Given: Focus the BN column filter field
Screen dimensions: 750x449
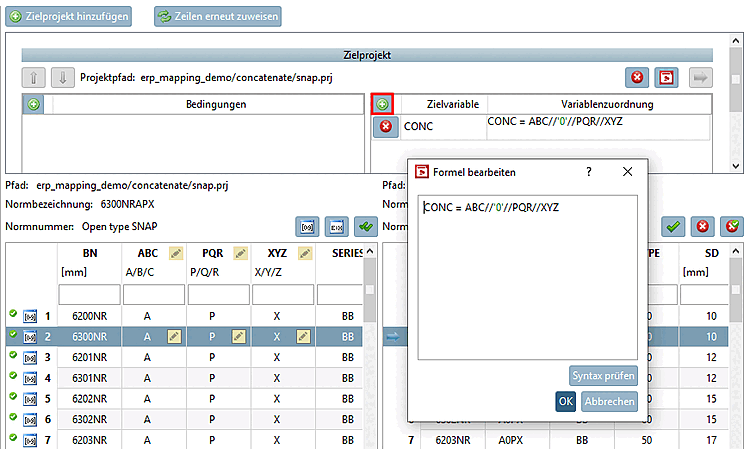Looking at the screenshot, I should pos(89,294).
